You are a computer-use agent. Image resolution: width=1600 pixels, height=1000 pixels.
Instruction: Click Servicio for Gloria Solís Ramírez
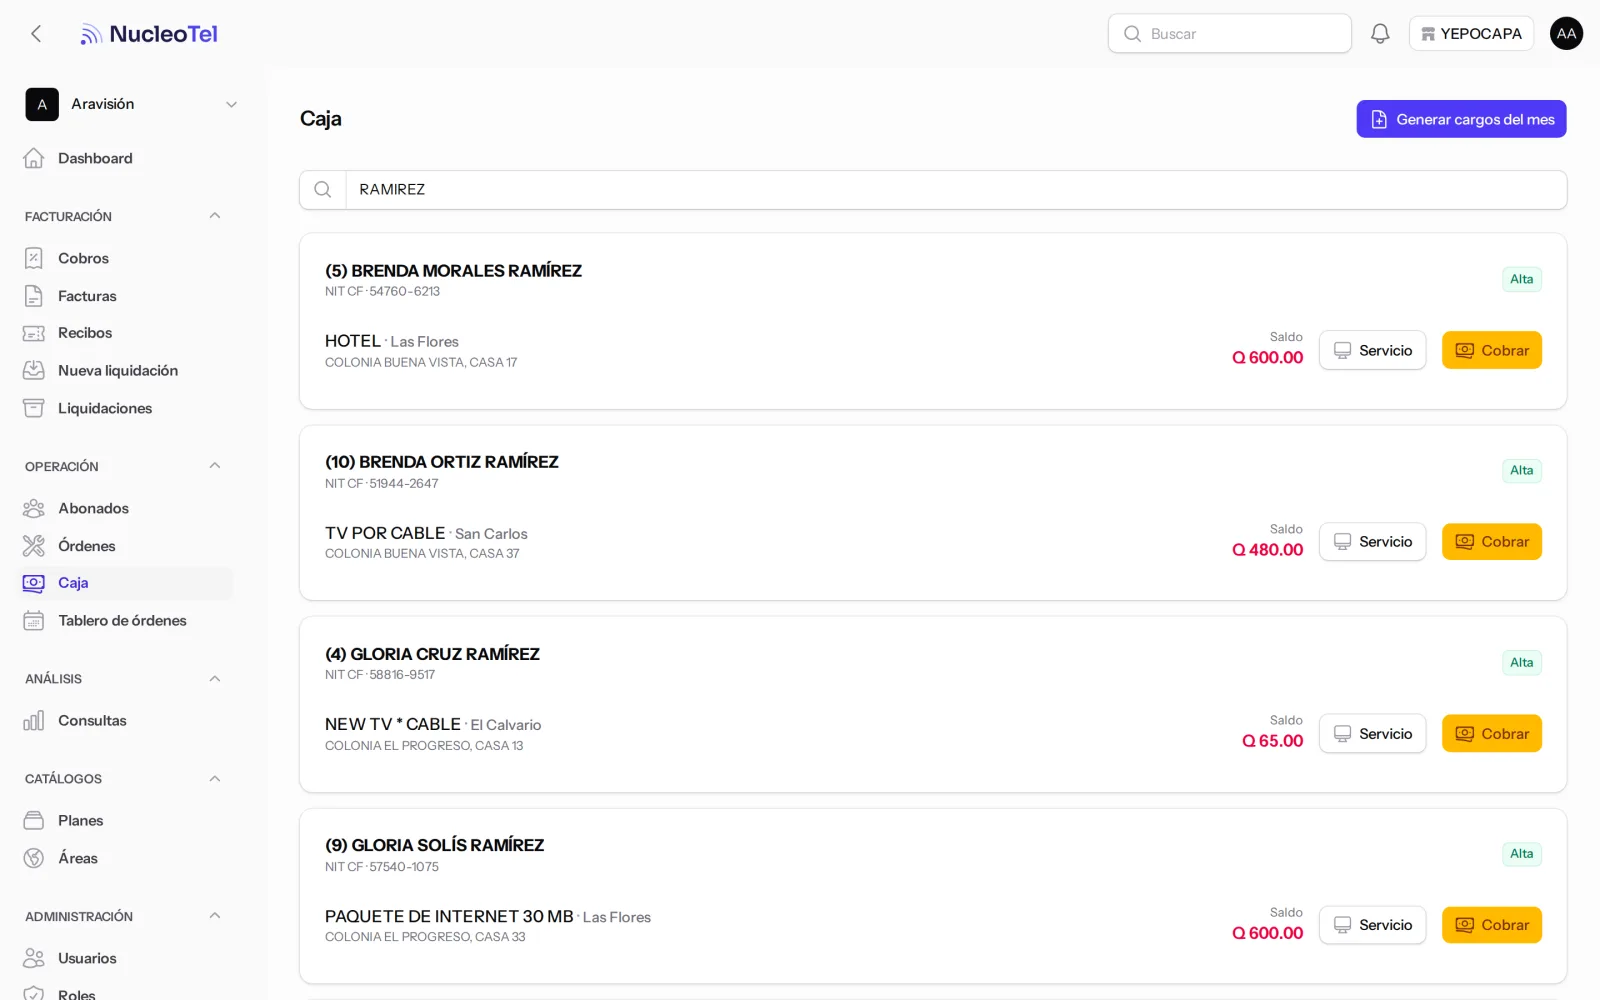tap(1372, 925)
